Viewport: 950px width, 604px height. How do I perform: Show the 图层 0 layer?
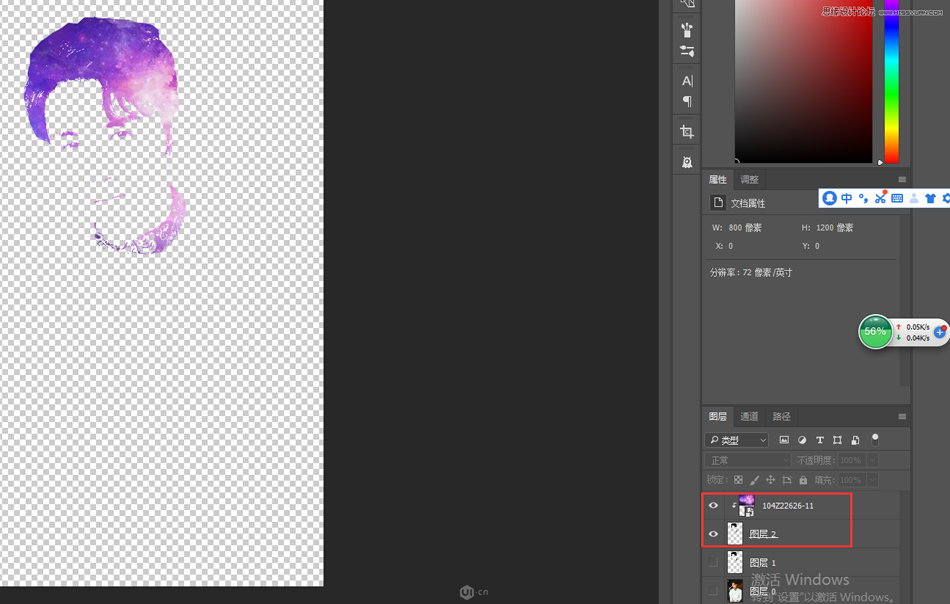713,590
